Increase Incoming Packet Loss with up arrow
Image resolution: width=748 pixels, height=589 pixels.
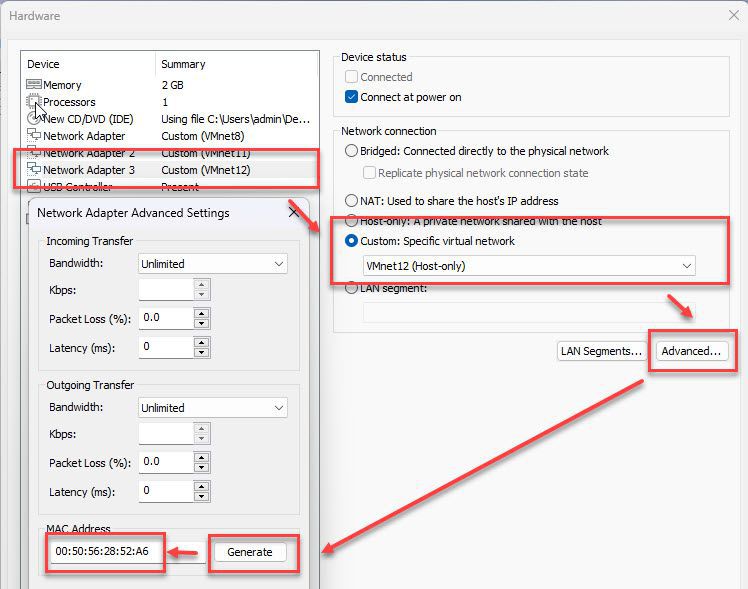pyautogui.click(x=202, y=313)
